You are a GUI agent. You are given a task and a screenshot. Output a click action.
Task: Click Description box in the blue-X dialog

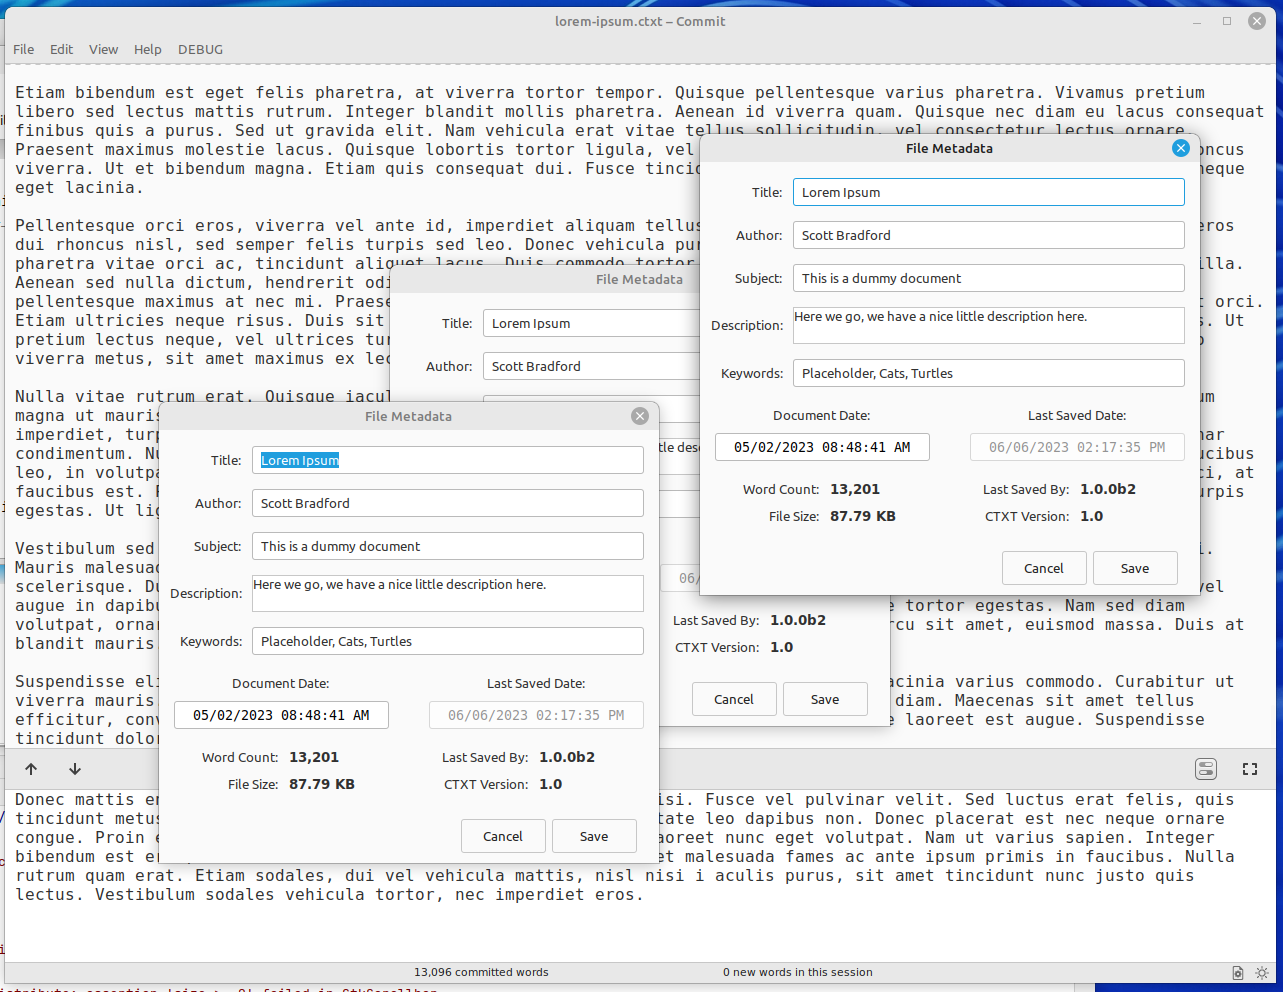click(988, 325)
